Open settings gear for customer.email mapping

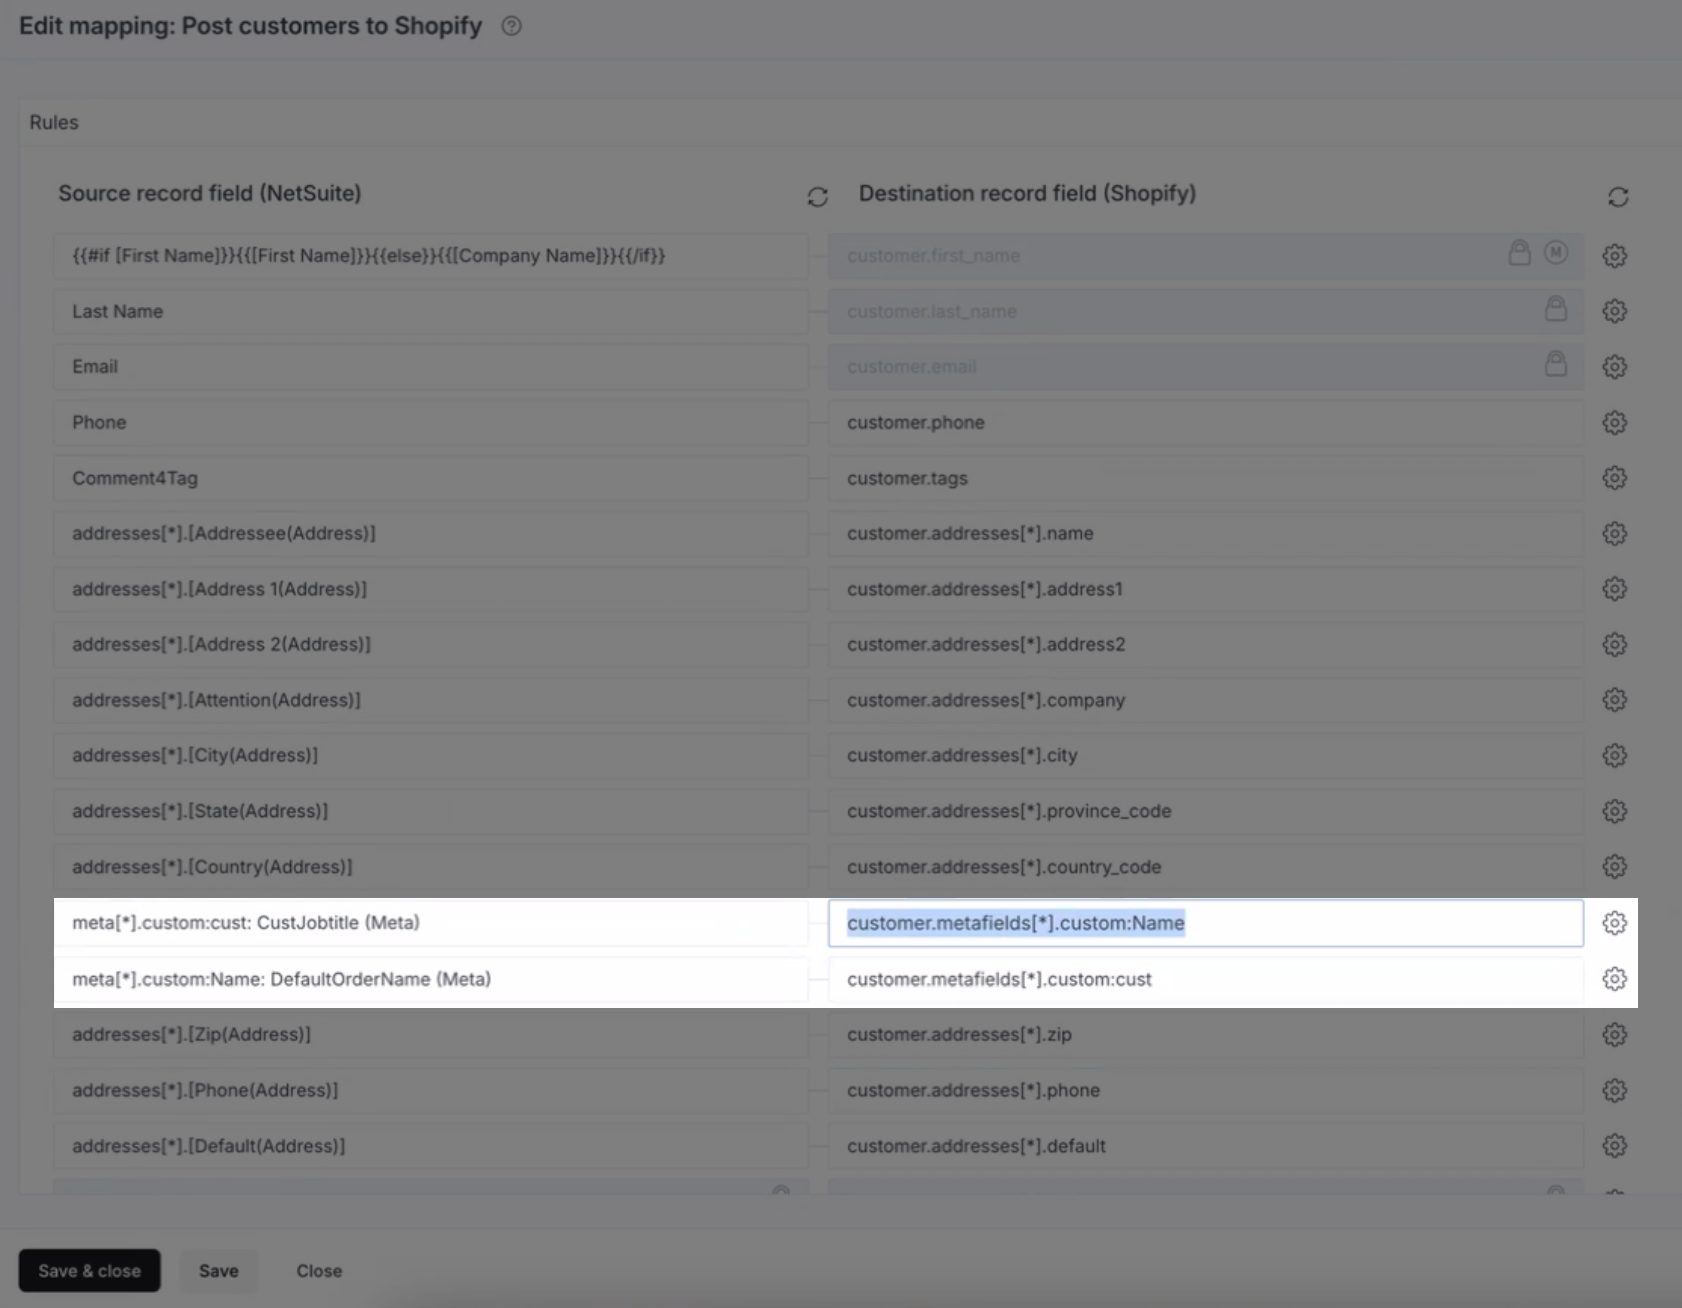point(1614,367)
